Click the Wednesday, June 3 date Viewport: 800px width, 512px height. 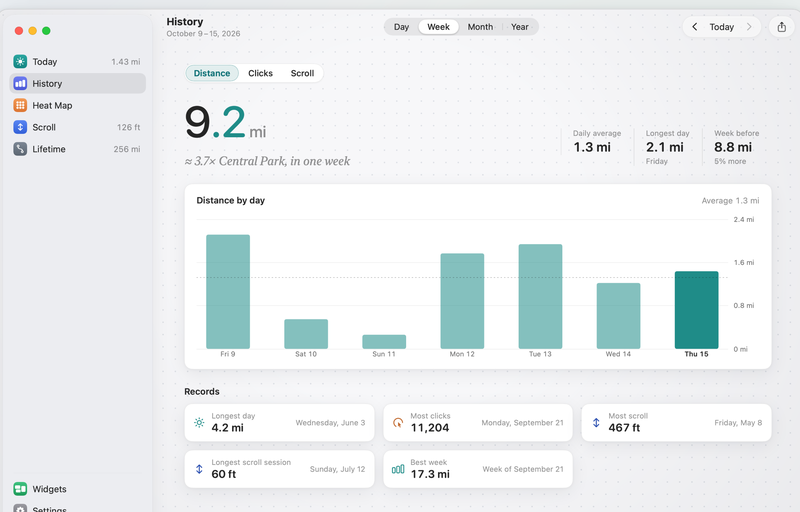[x=330, y=423]
